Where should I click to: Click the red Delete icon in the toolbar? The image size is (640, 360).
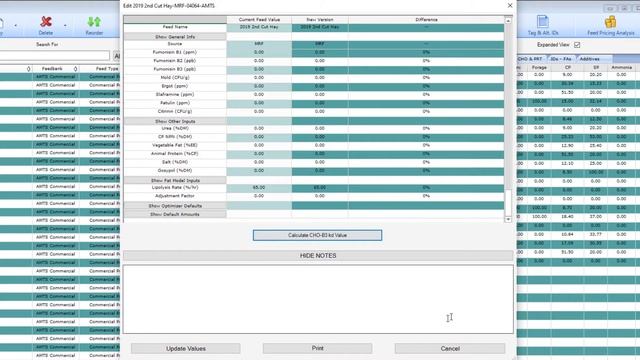[46, 22]
